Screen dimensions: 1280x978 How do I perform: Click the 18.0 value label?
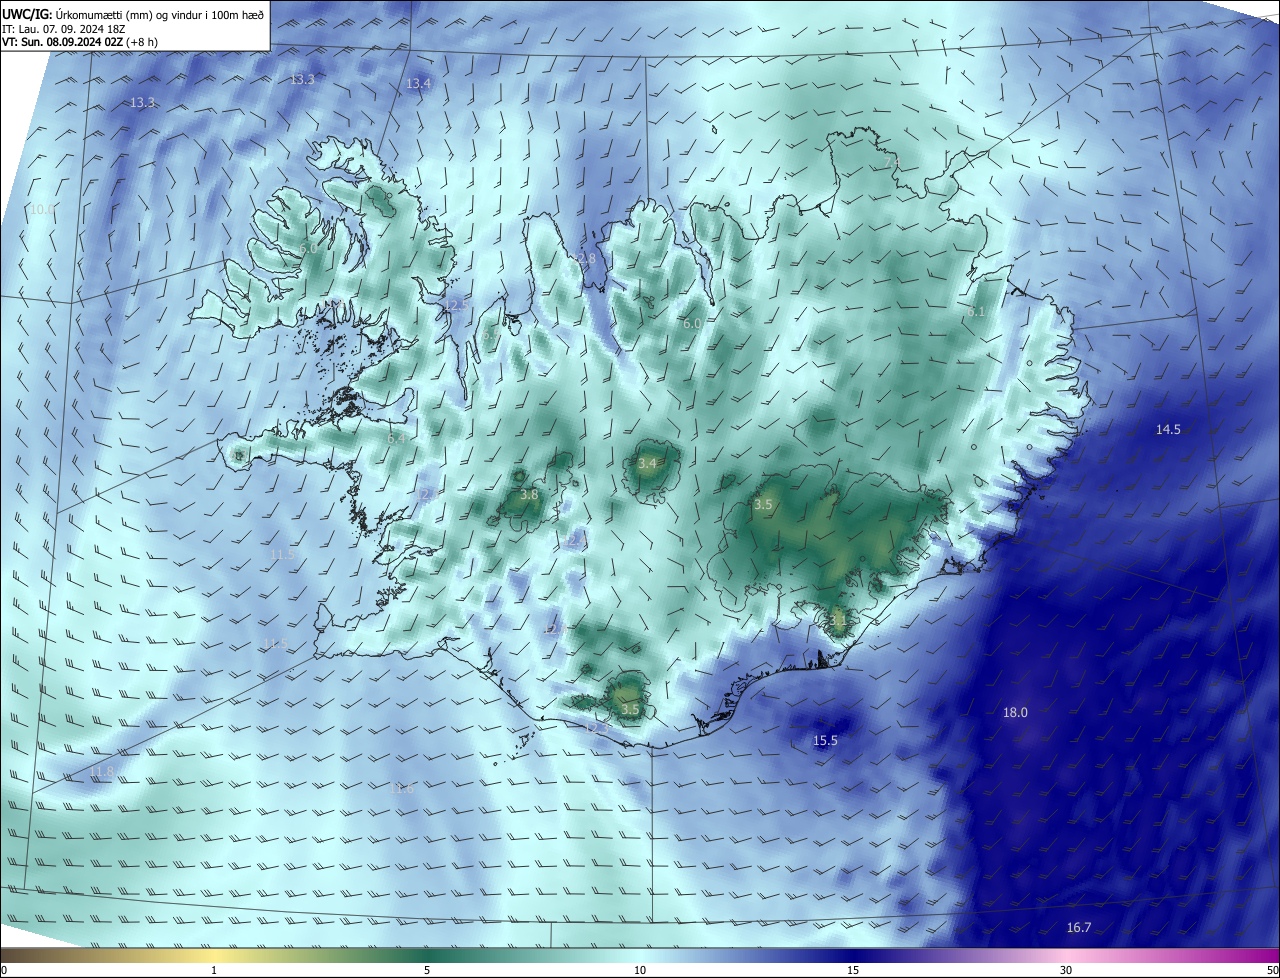(x=1015, y=713)
